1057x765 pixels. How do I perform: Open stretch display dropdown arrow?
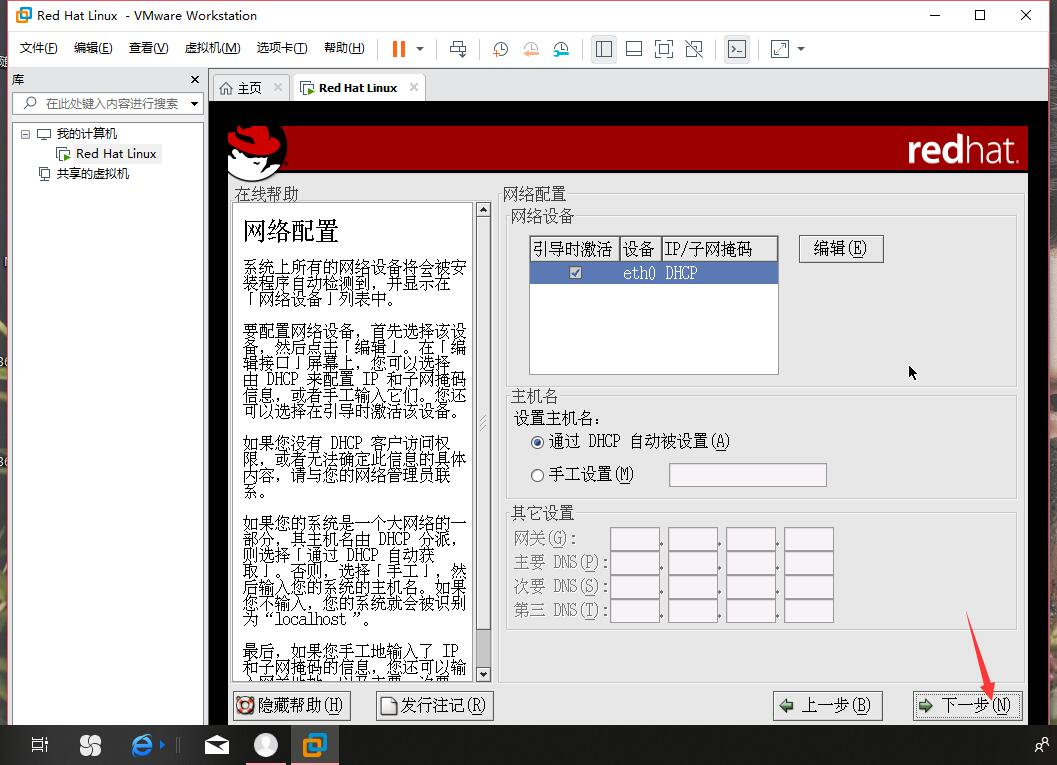click(x=801, y=49)
